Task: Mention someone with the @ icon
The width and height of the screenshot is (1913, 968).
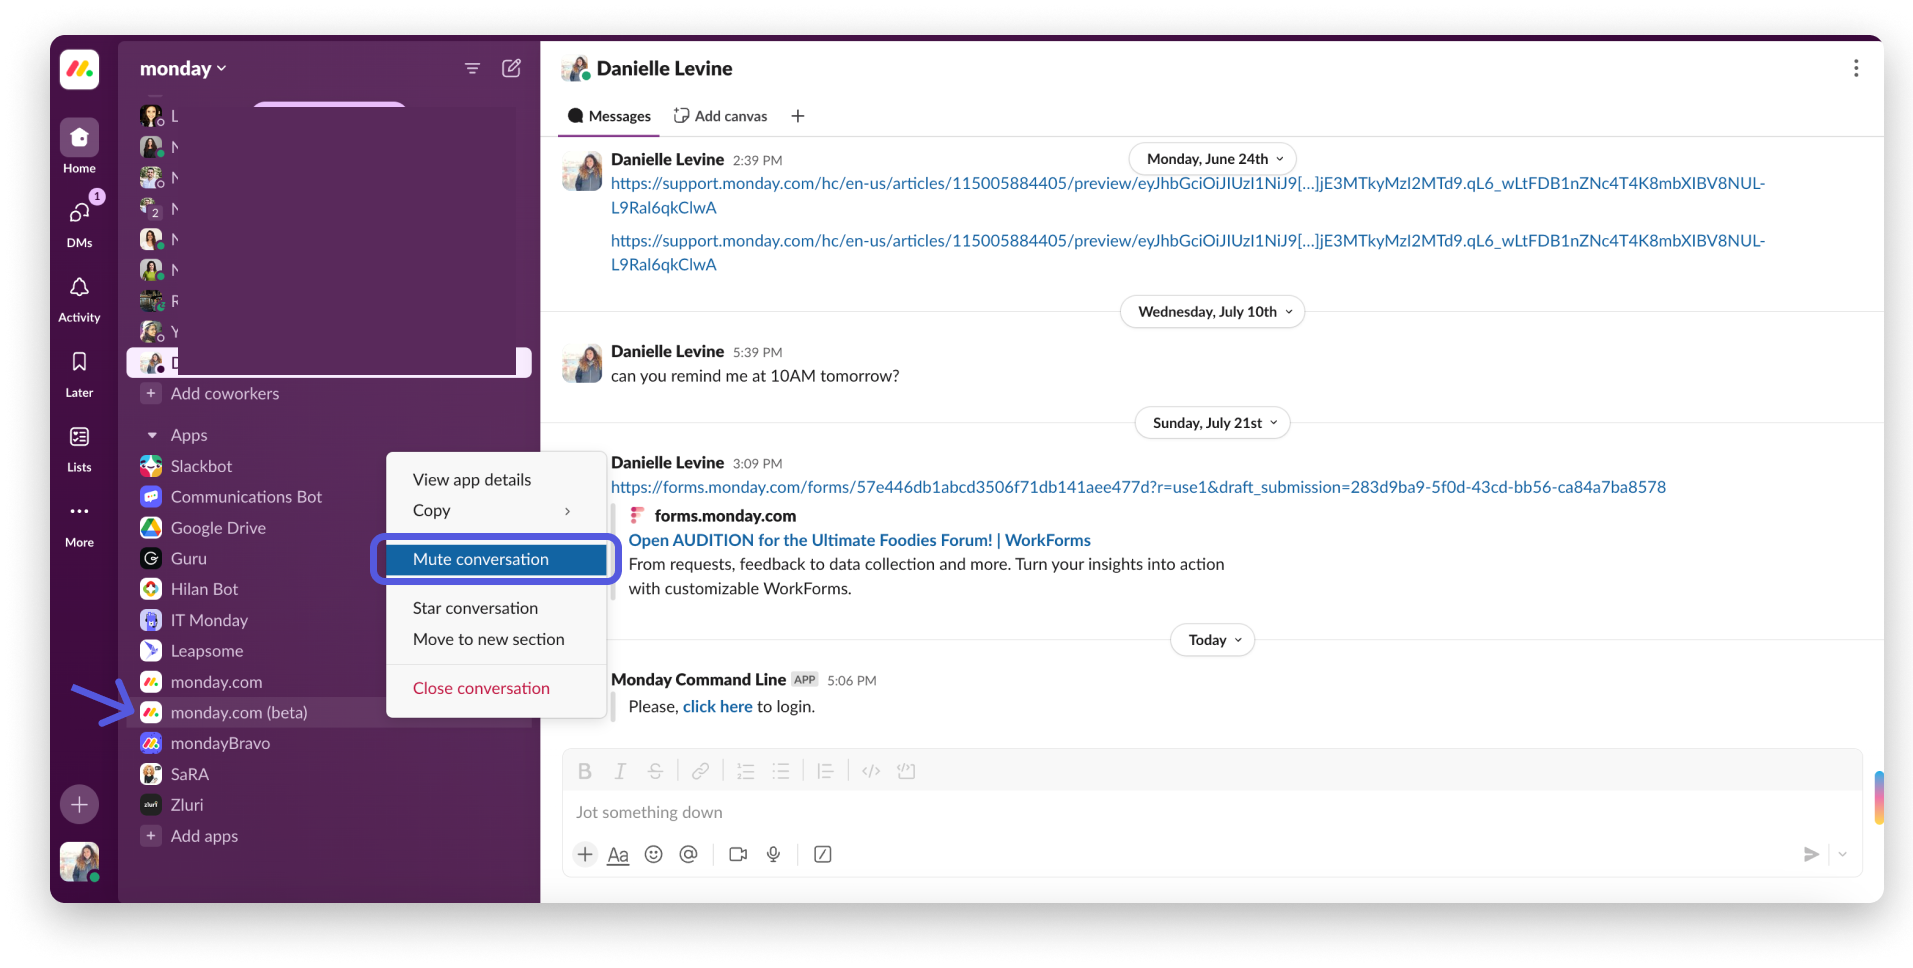Action: (x=688, y=854)
